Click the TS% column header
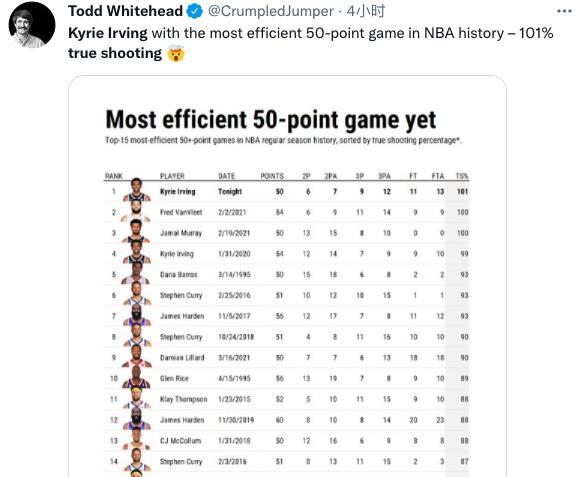 (x=462, y=176)
